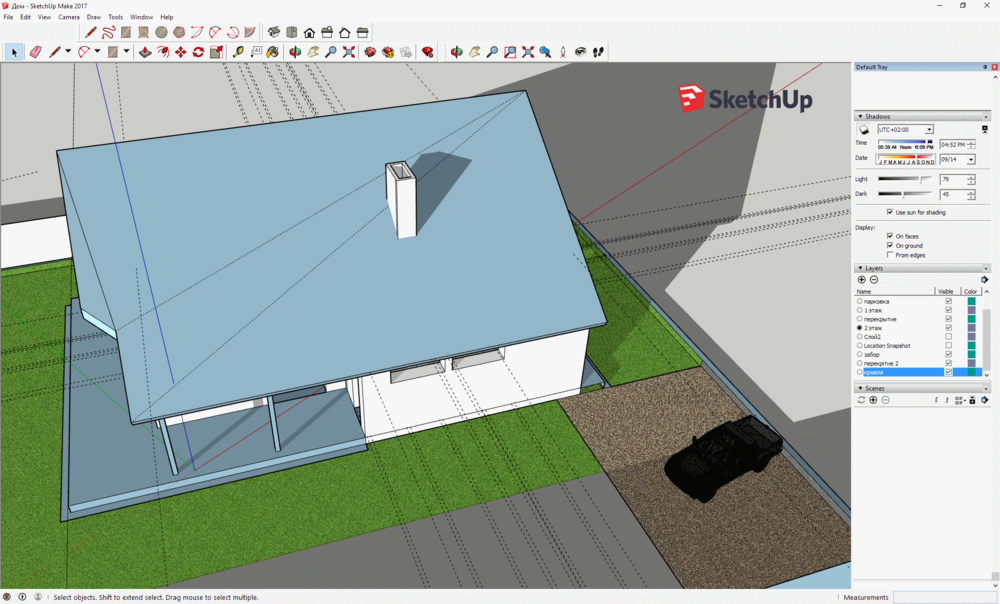Enable the 'From edges' shadow display
Image resolution: width=1000 pixels, height=604 pixels.
click(x=890, y=255)
